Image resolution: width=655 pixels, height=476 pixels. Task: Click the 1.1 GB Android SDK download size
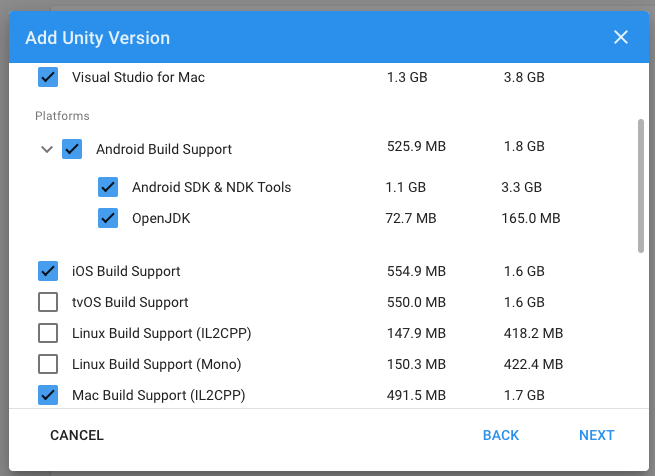pos(405,187)
